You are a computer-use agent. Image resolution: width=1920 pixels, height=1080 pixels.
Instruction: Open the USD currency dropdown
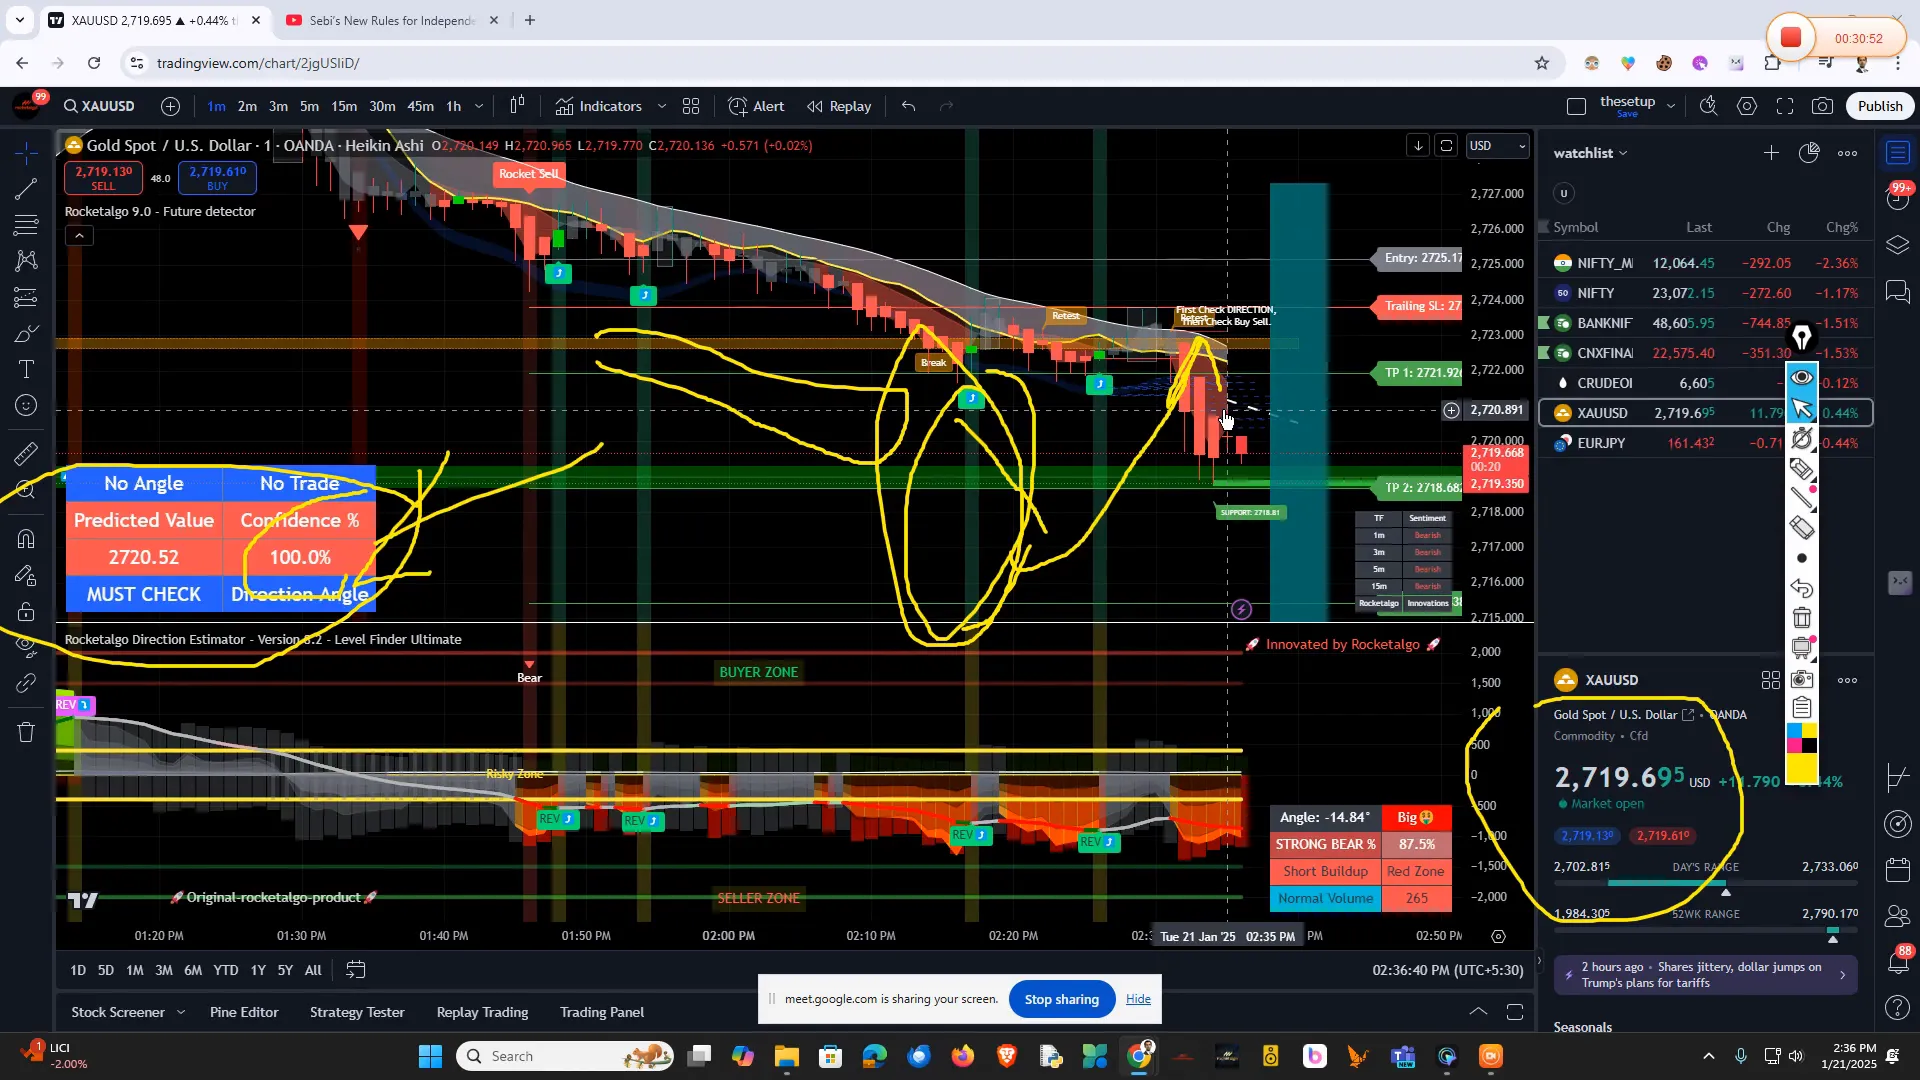(x=1497, y=146)
